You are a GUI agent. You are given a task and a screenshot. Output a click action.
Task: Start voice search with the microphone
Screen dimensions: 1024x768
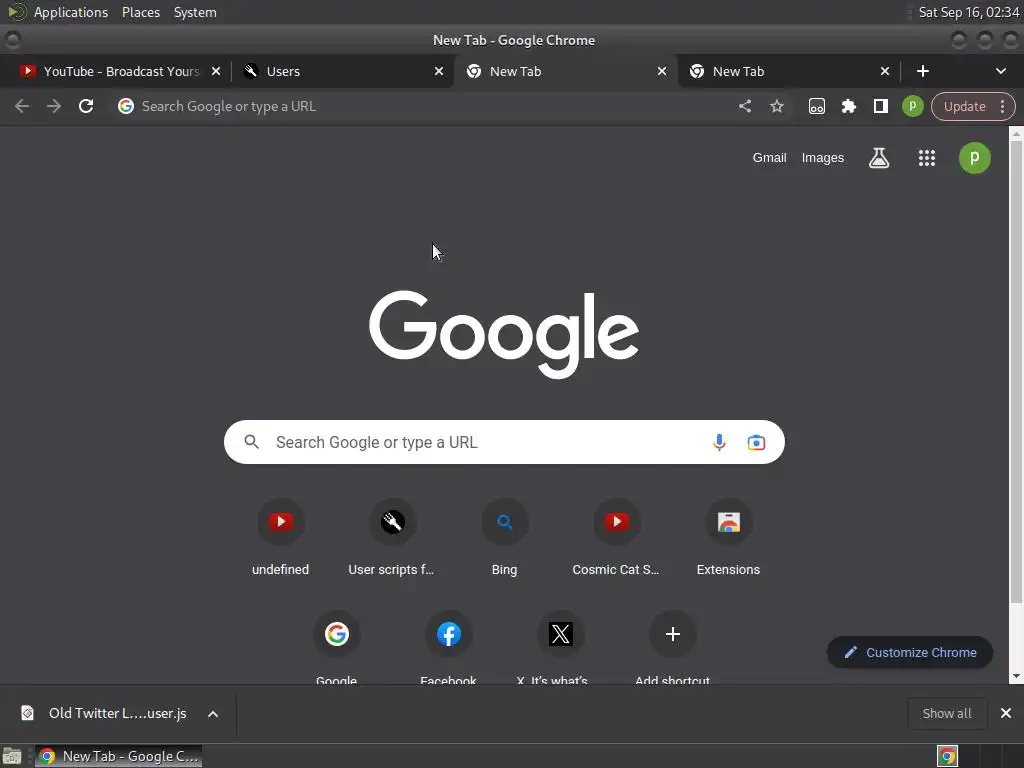(x=718, y=442)
